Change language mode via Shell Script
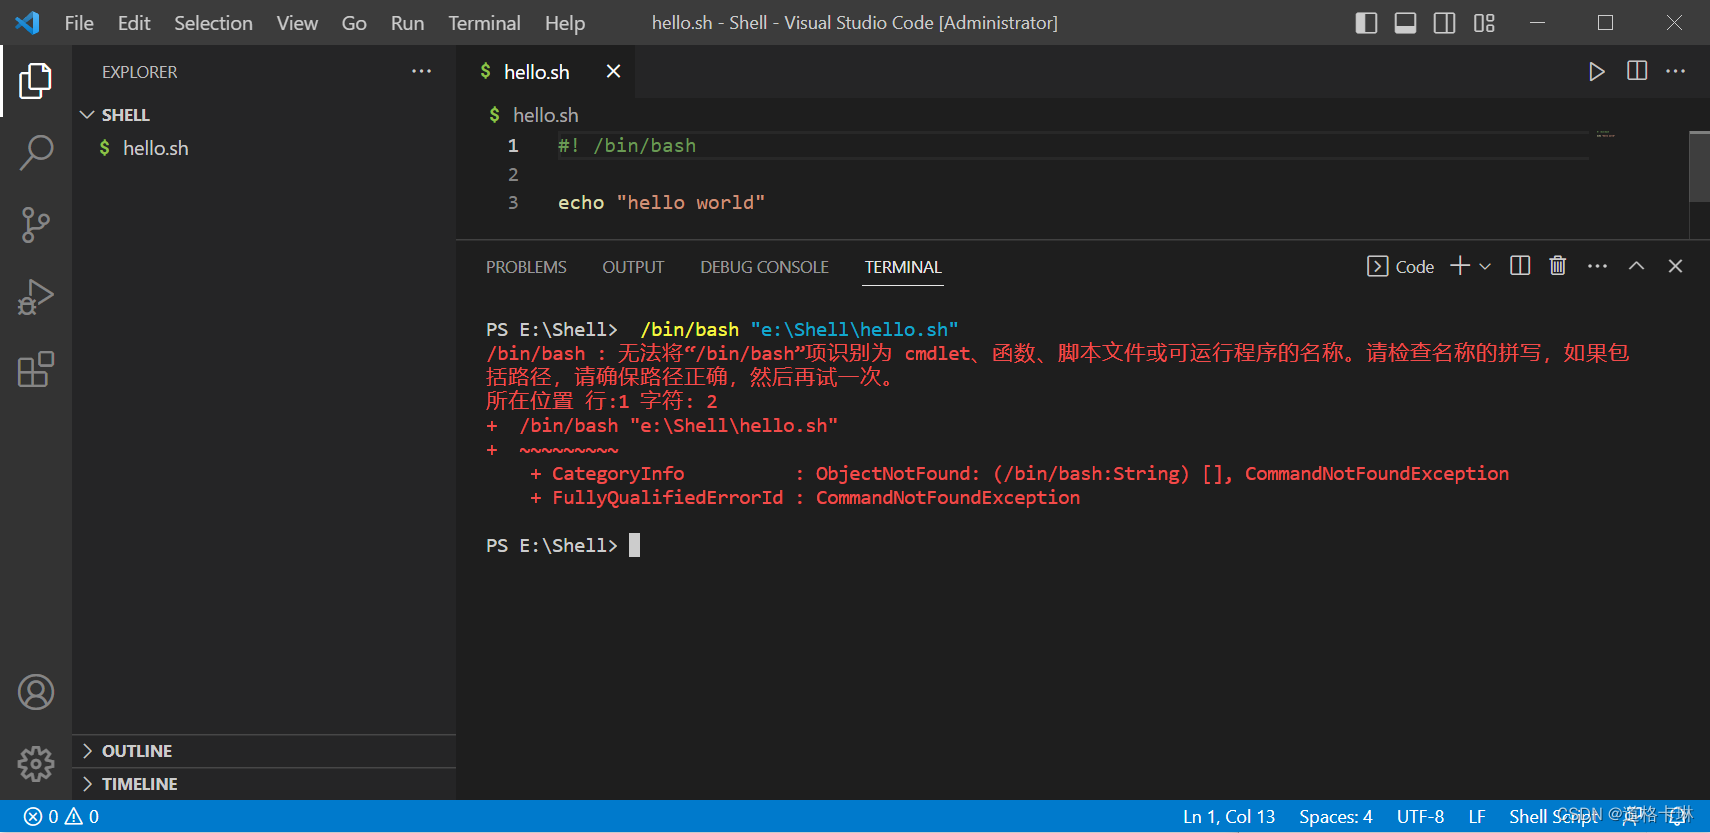The width and height of the screenshot is (1710, 833). [x=1554, y=816]
